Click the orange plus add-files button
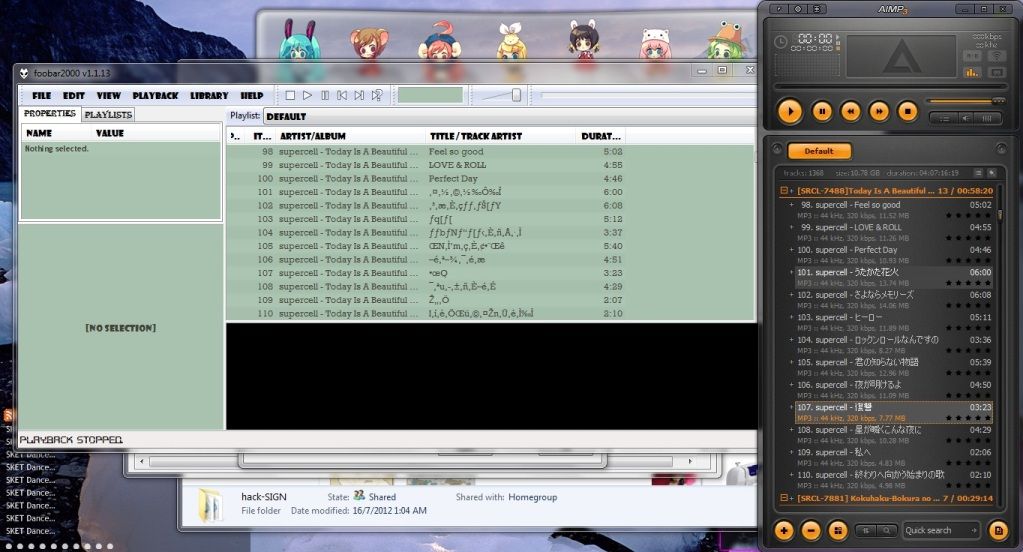 click(785, 530)
